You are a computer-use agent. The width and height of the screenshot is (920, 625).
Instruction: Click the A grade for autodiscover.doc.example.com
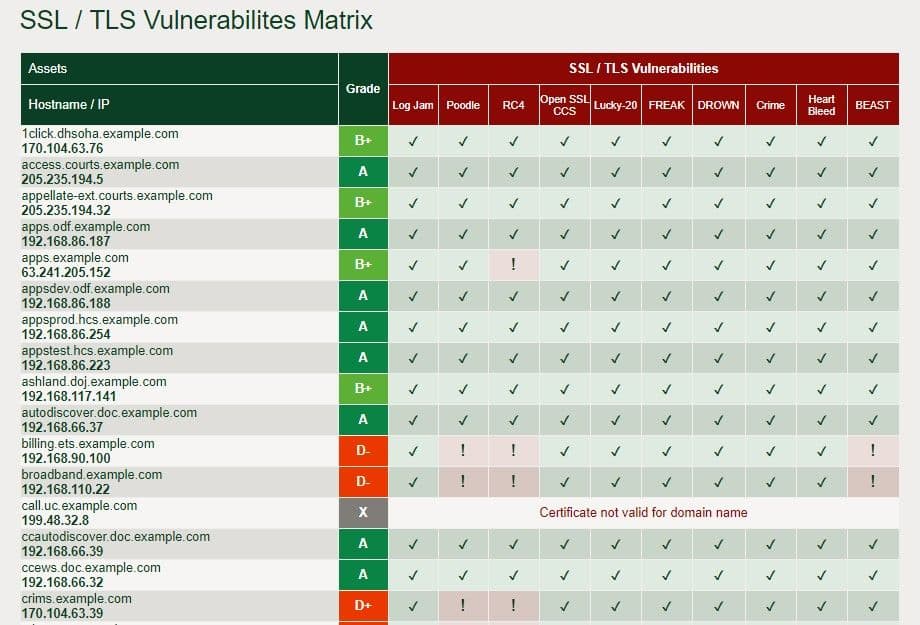coord(363,419)
